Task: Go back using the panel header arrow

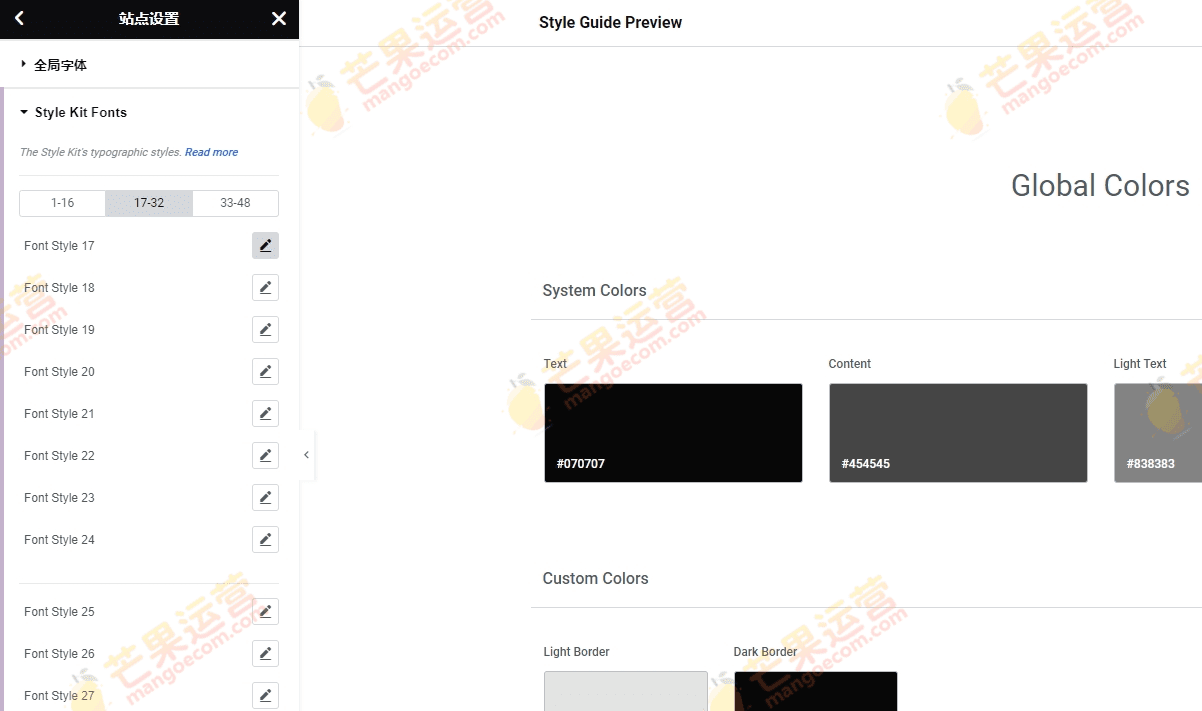Action: pyautogui.click(x=19, y=19)
